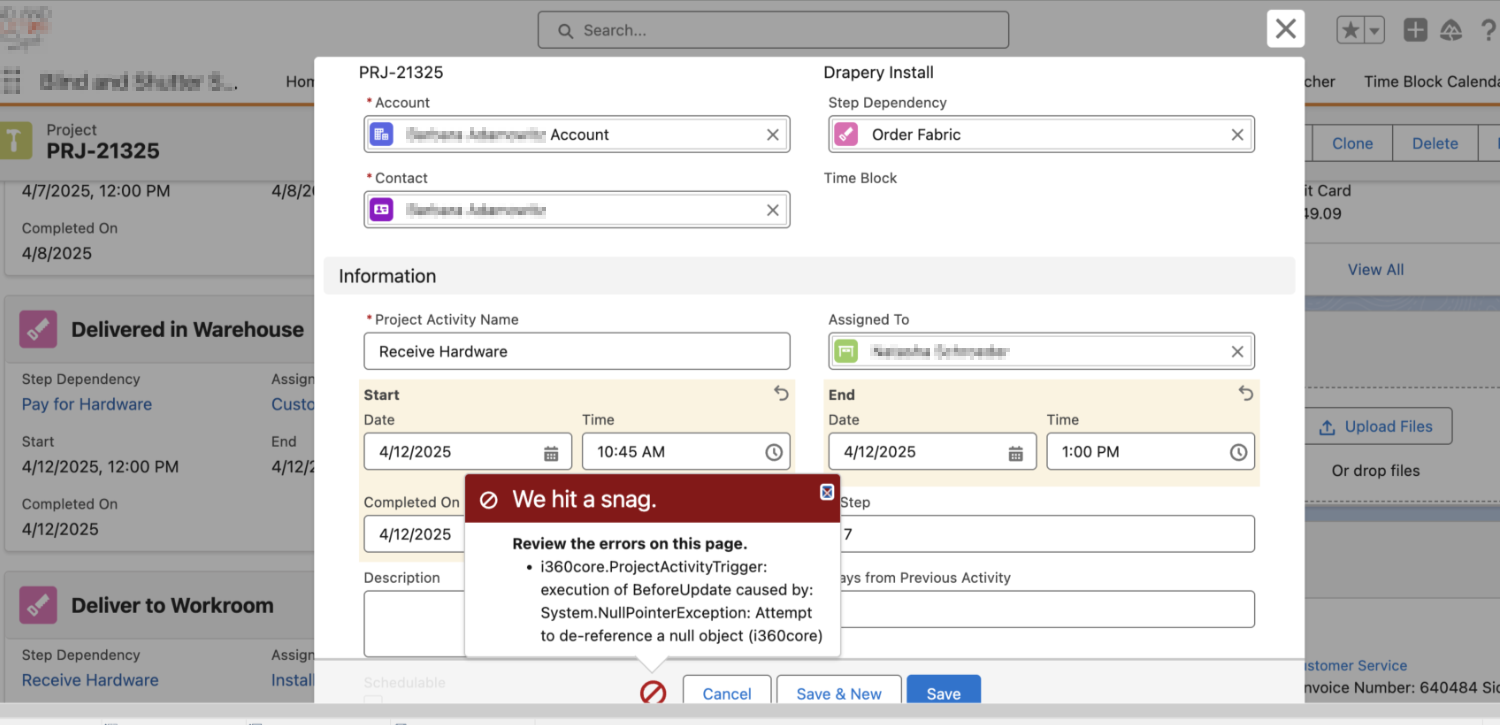Click the Delete button in the background page

pyautogui.click(x=1435, y=143)
